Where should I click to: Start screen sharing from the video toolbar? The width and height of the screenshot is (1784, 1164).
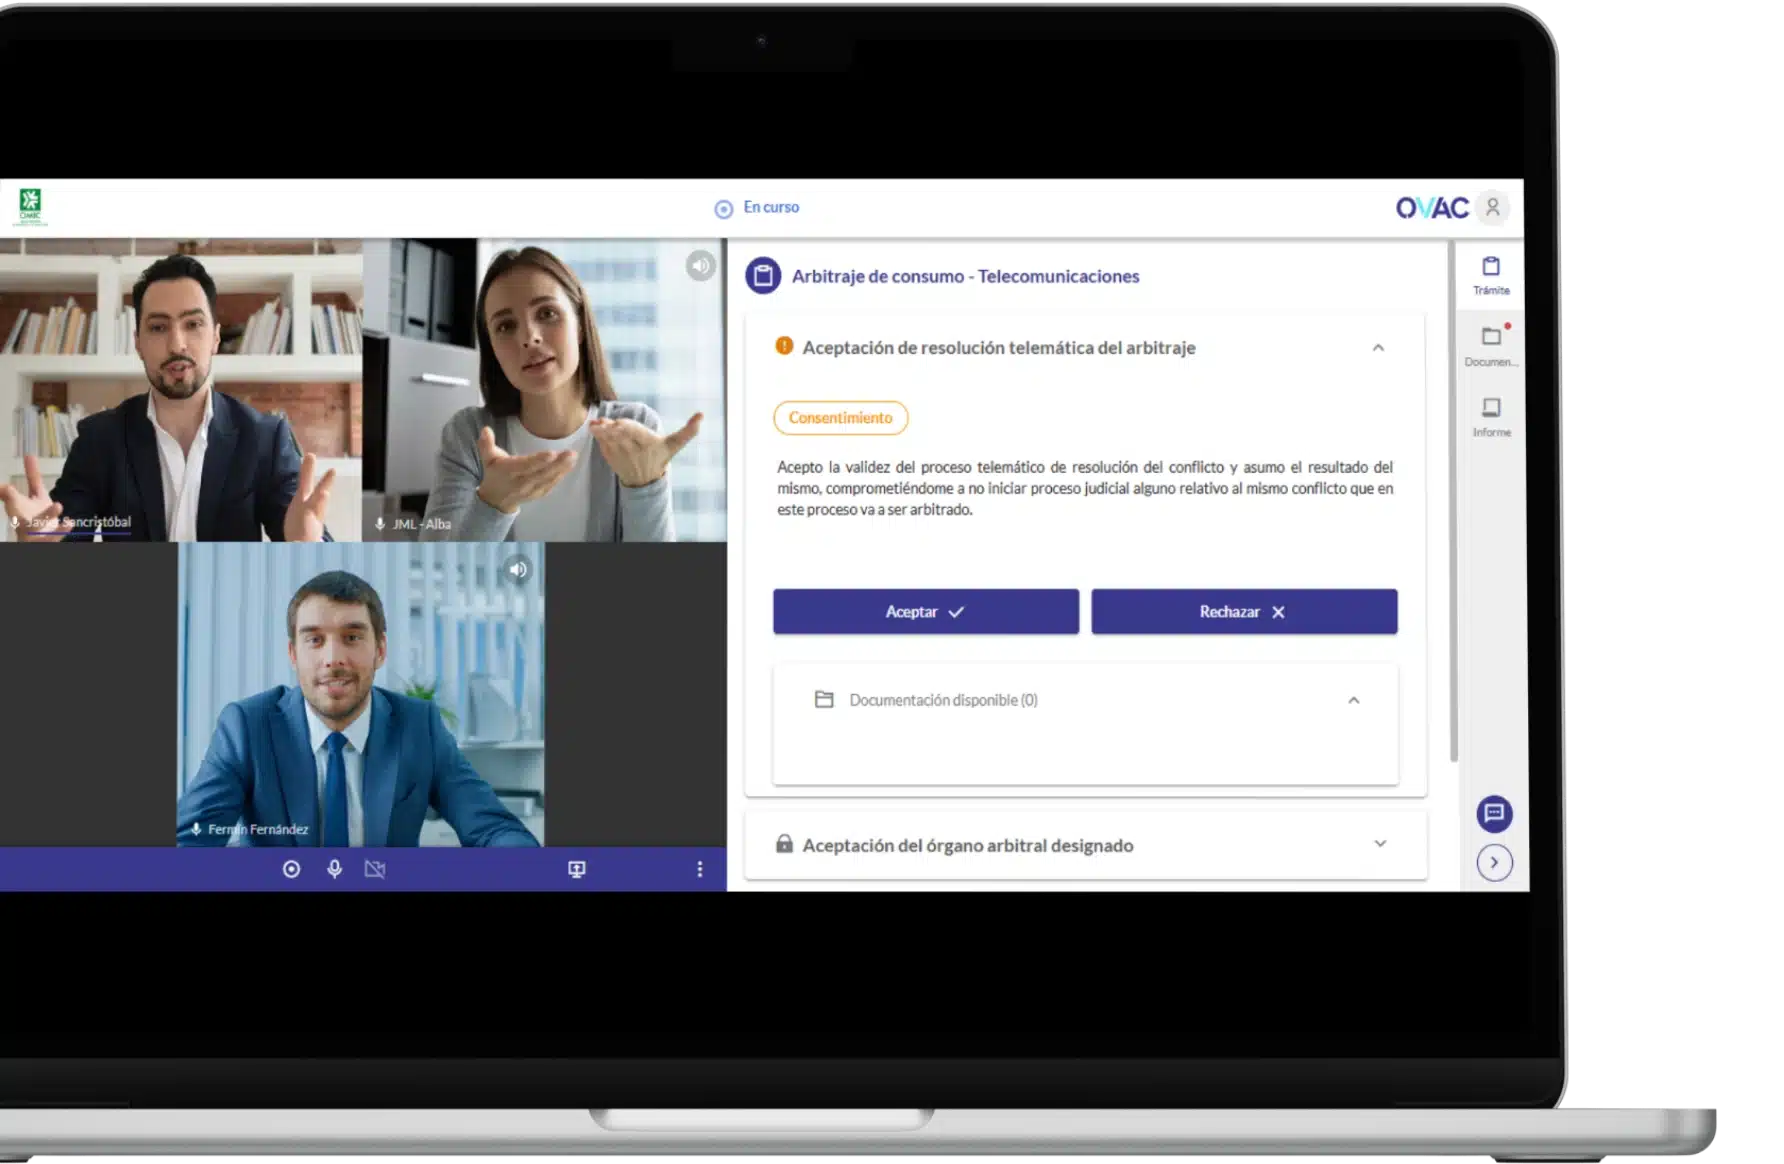pyautogui.click(x=577, y=869)
